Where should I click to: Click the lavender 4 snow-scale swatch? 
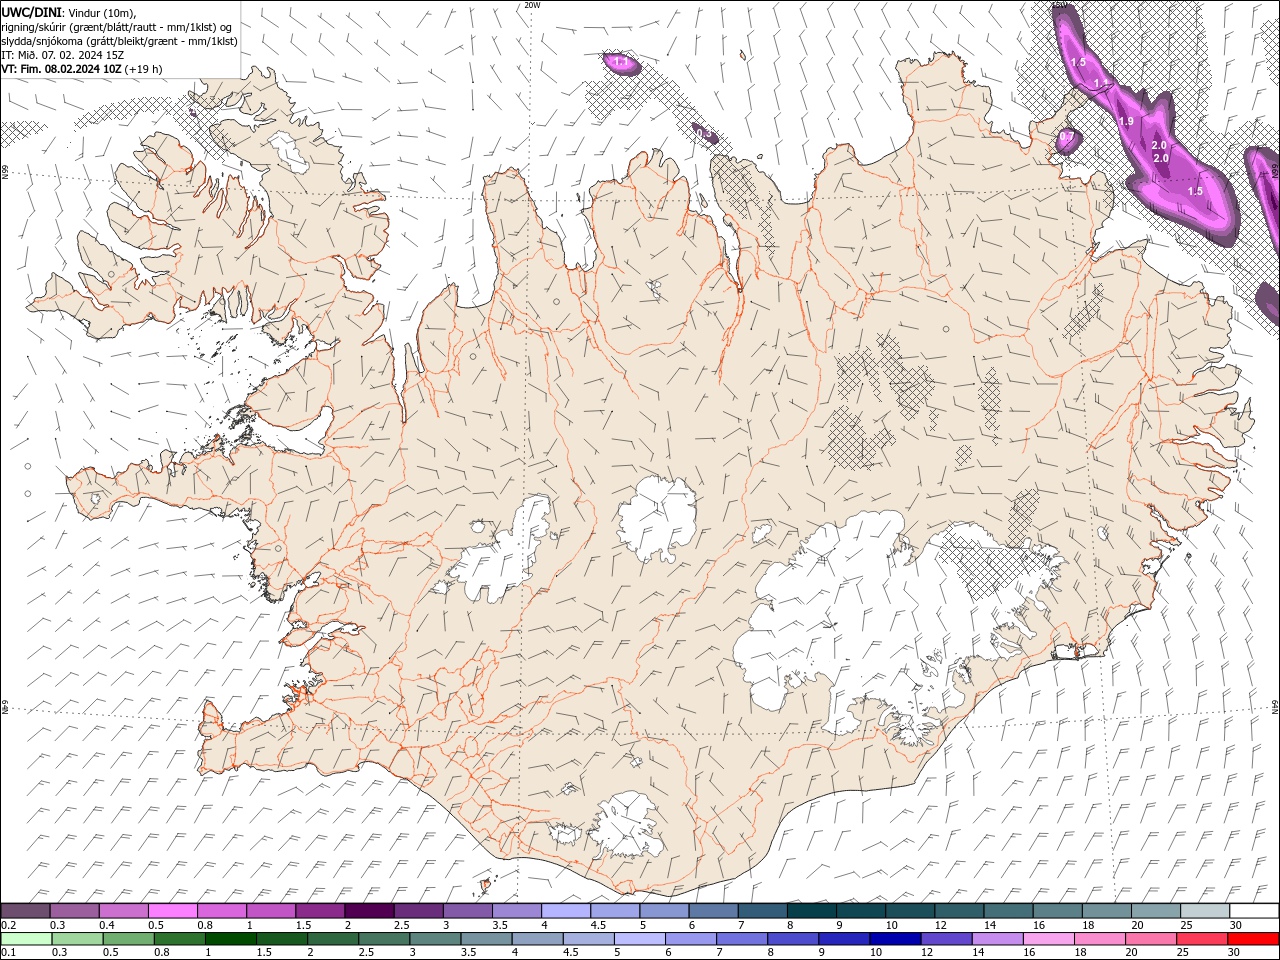pyautogui.click(x=565, y=911)
